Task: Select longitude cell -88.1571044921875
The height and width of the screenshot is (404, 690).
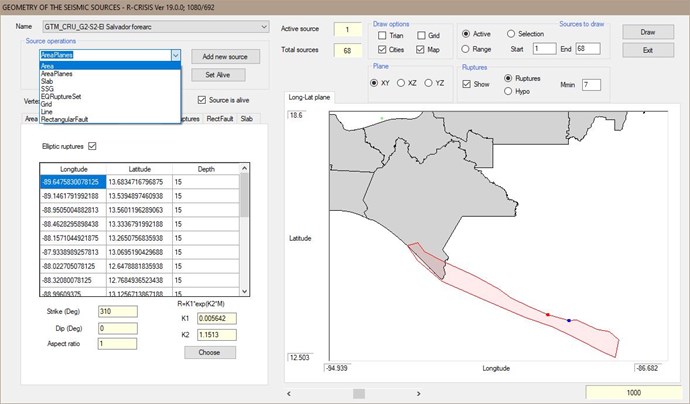Action: click(73, 238)
